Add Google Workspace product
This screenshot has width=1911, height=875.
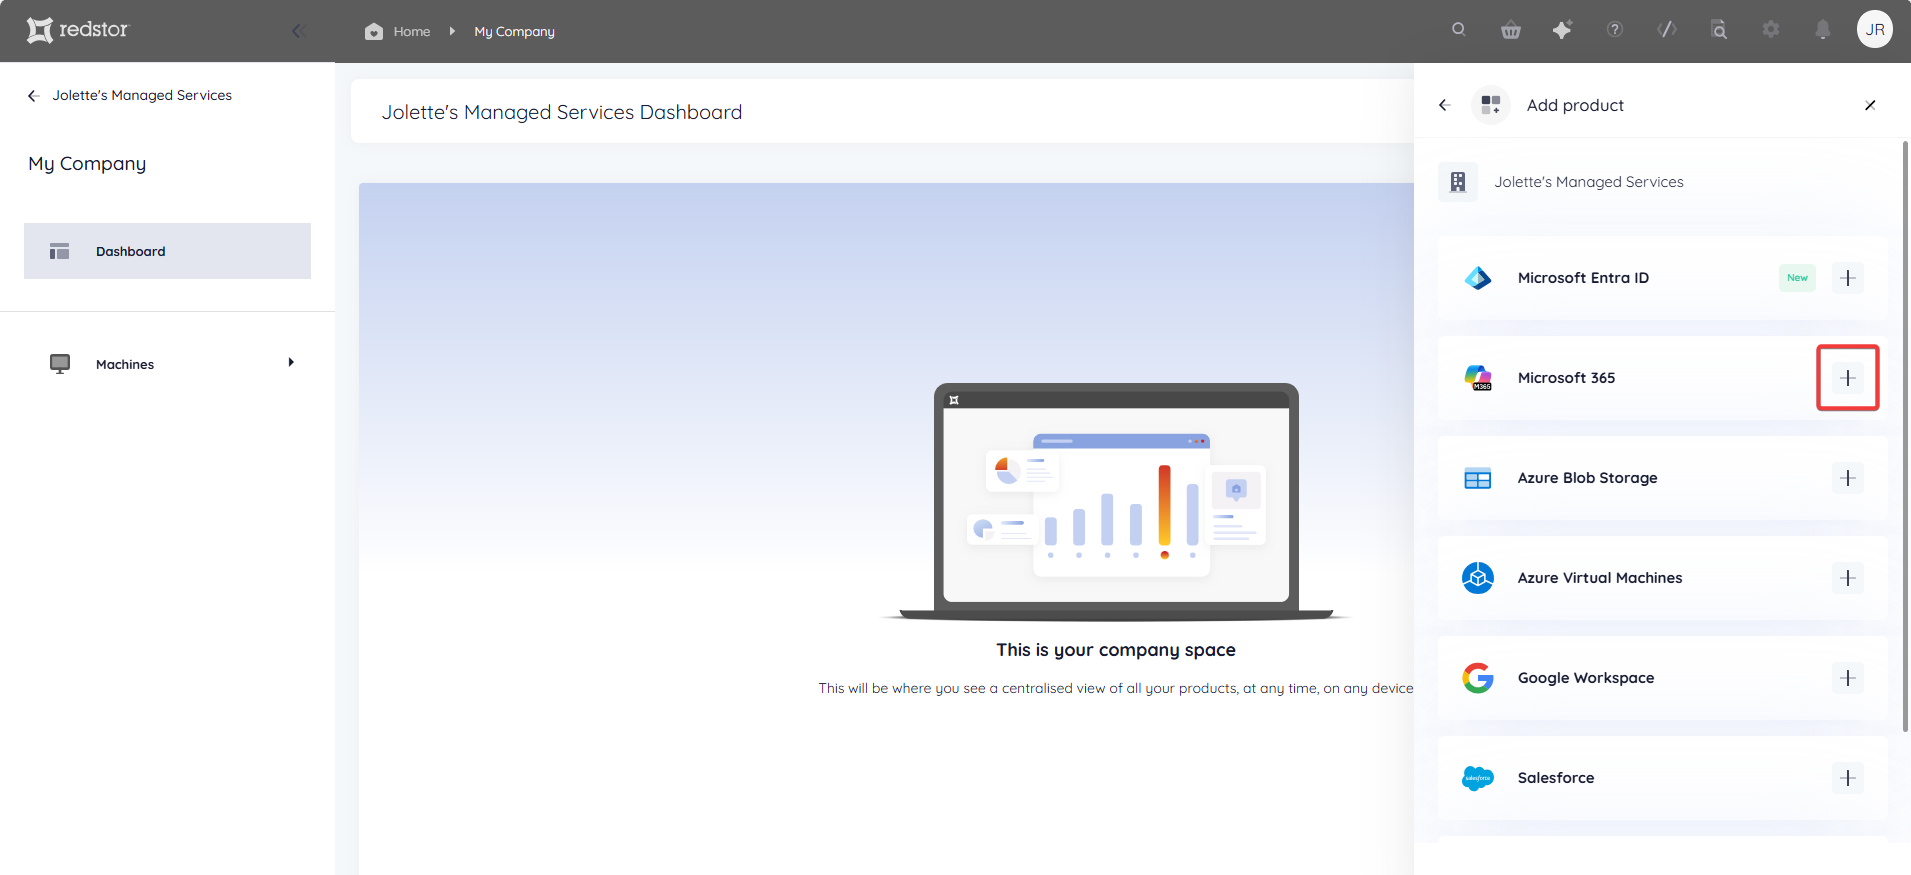[1848, 678]
